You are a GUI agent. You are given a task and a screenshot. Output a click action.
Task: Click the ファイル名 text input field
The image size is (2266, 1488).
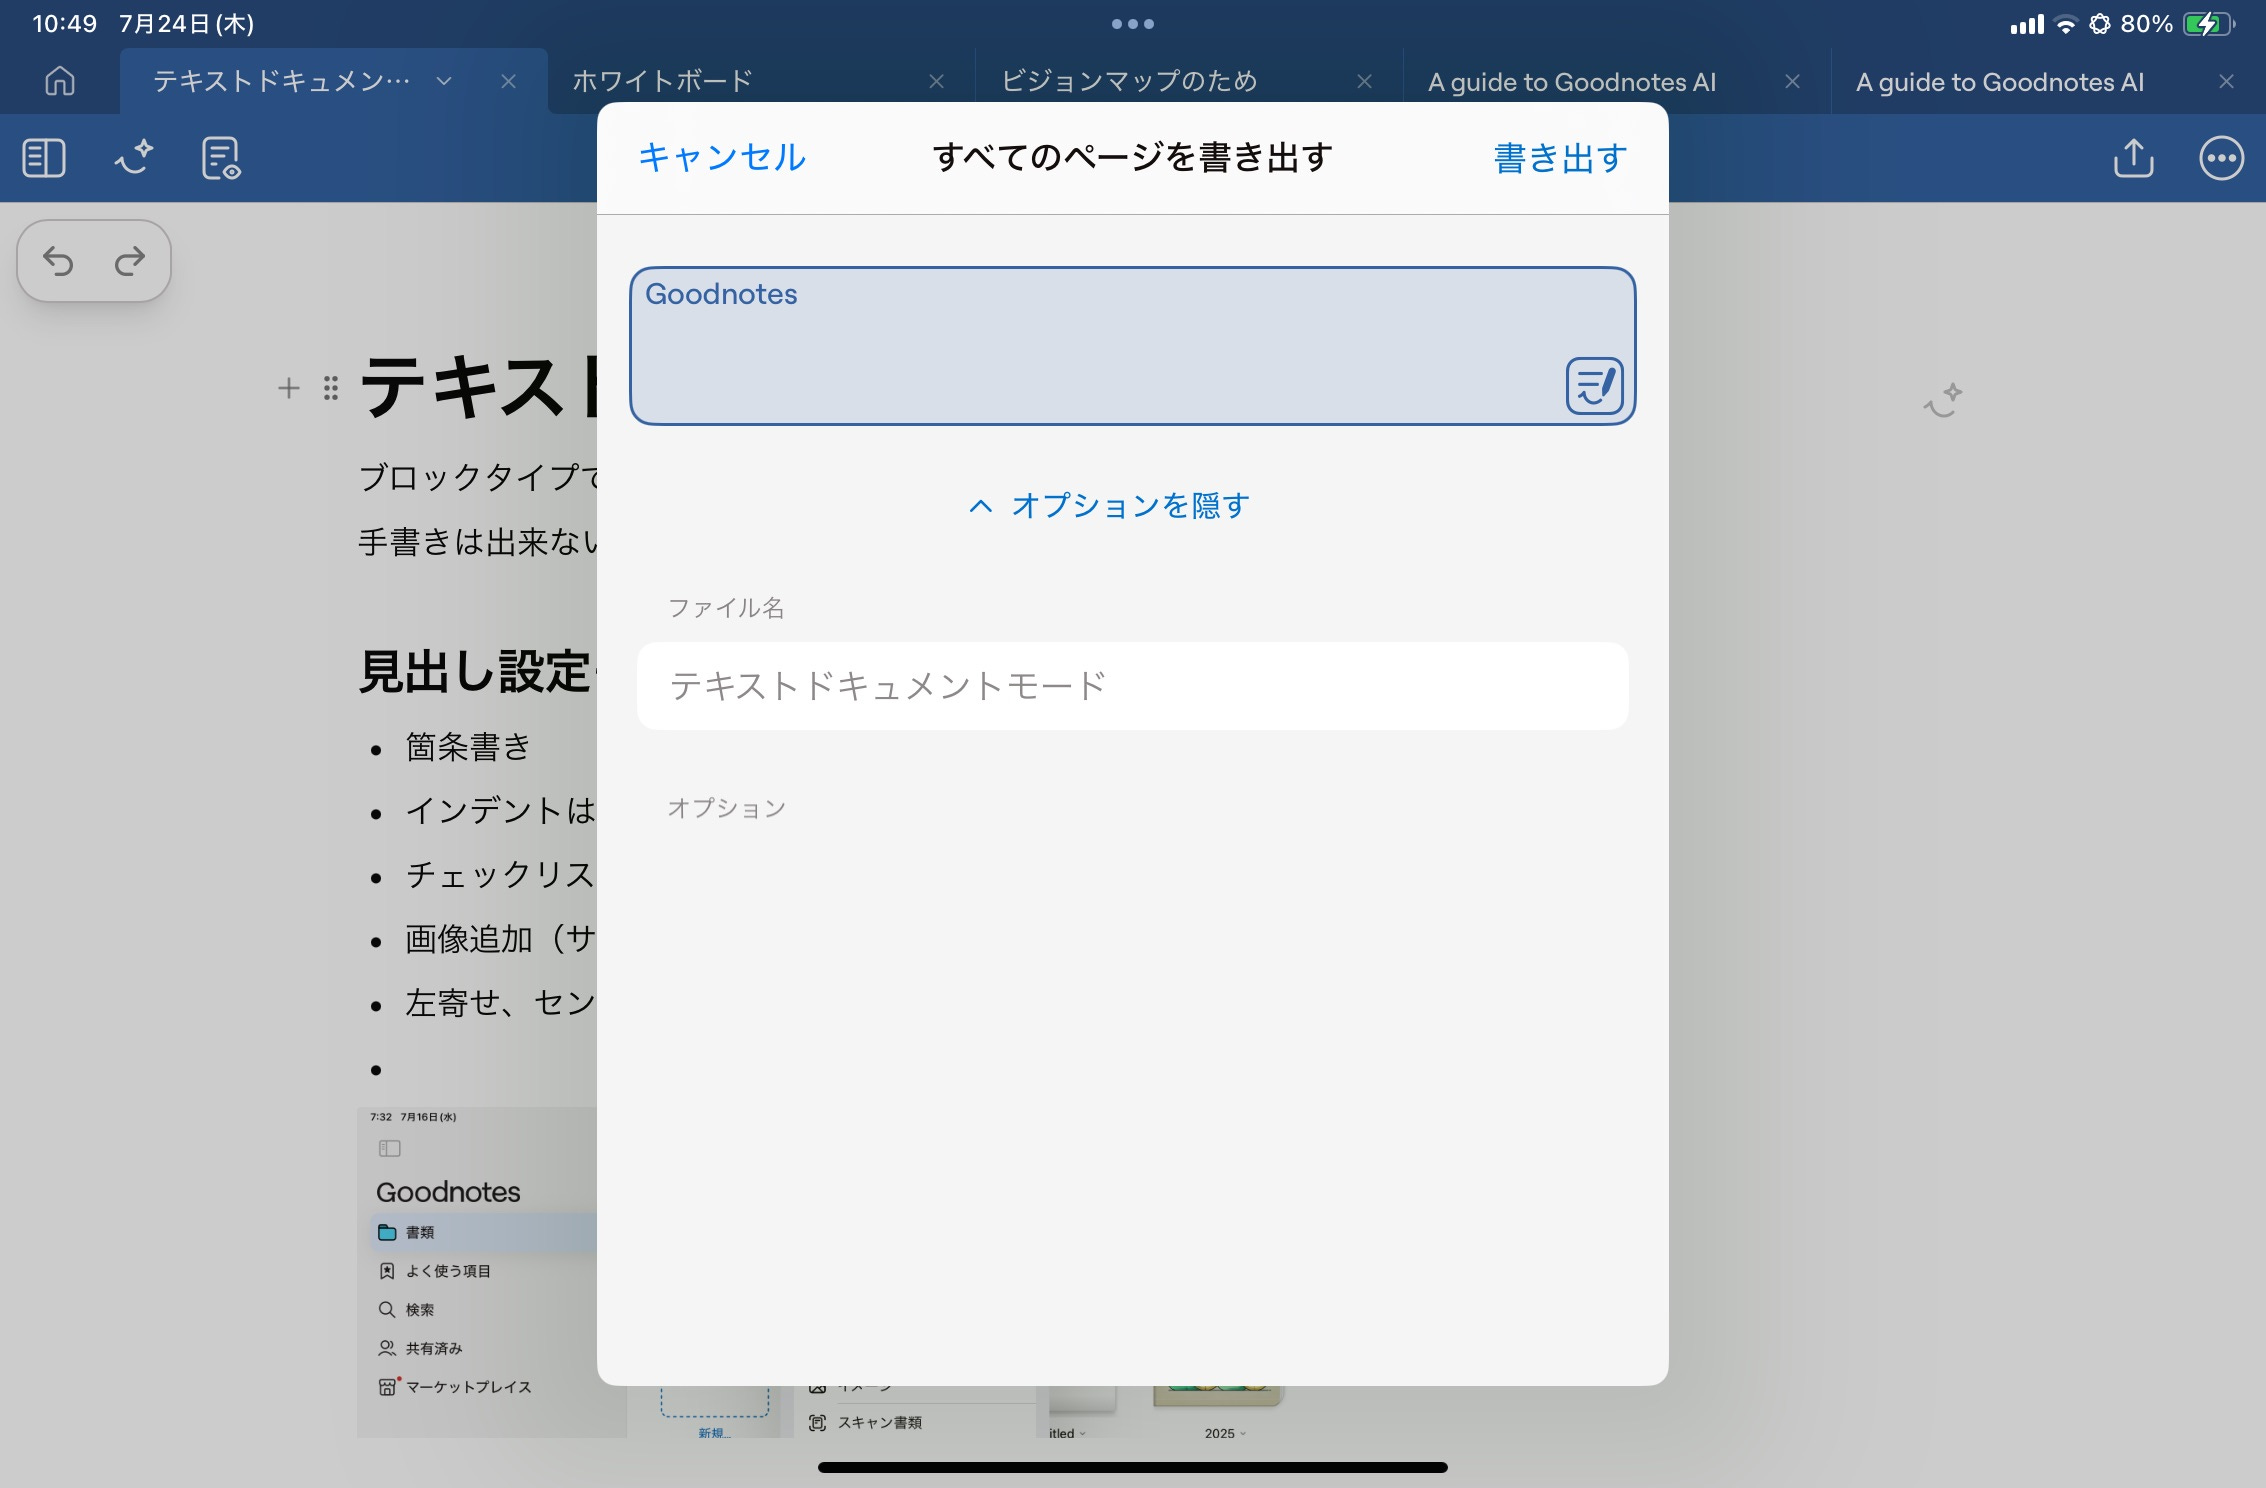point(1132,686)
